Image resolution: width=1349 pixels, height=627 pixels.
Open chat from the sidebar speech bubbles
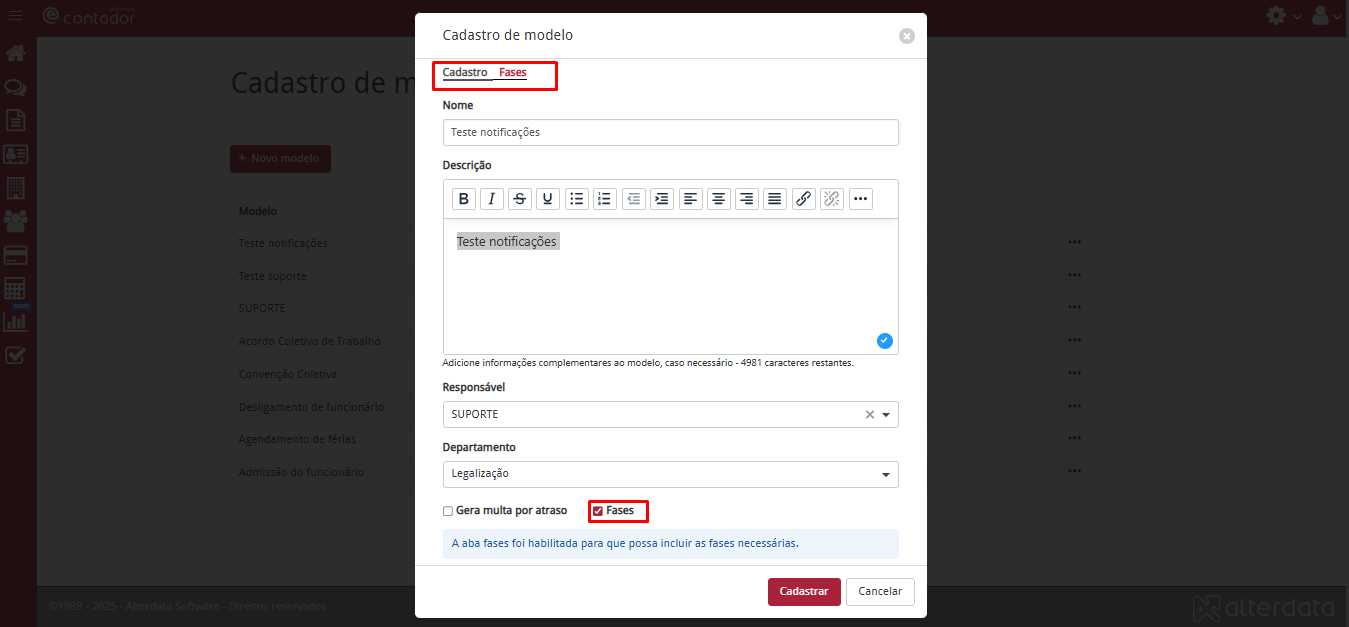[15, 87]
